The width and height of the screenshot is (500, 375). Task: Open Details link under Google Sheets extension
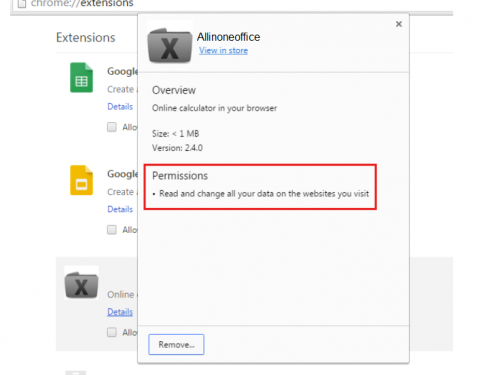point(120,107)
